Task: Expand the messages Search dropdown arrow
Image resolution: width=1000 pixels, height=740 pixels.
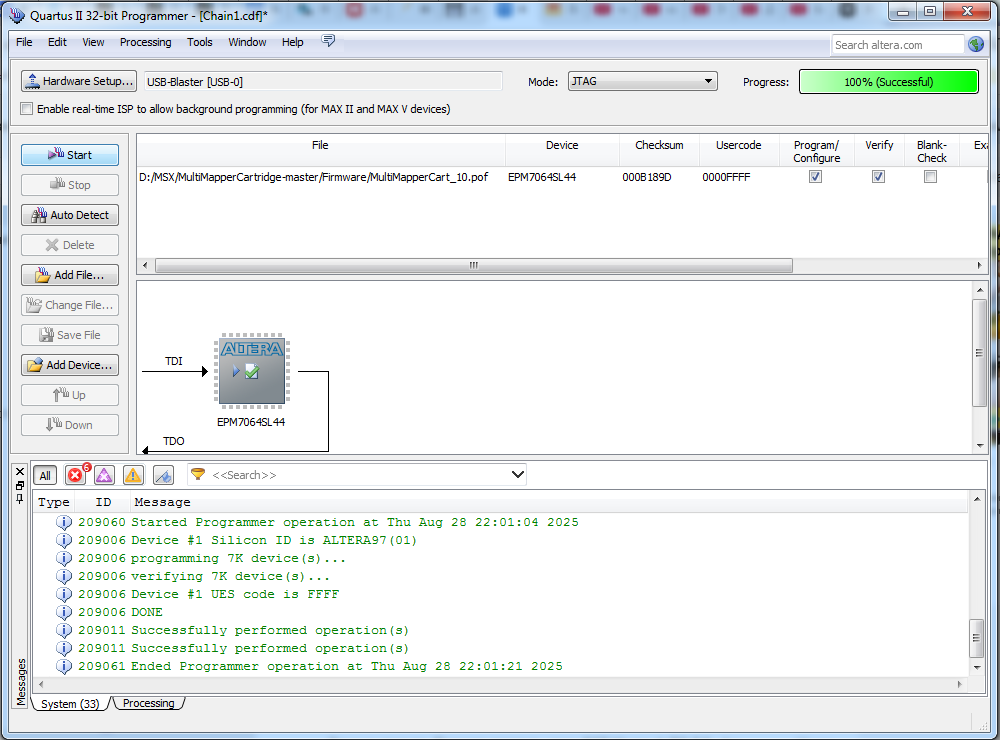Action: [x=518, y=475]
